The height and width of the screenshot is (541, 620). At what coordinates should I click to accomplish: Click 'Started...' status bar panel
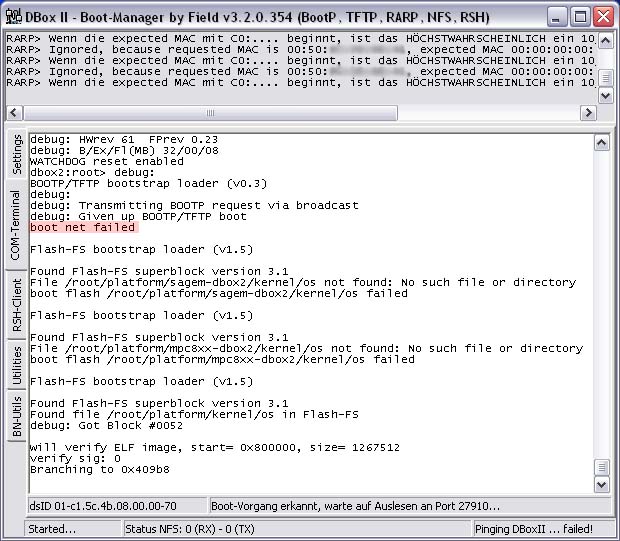[72, 529]
